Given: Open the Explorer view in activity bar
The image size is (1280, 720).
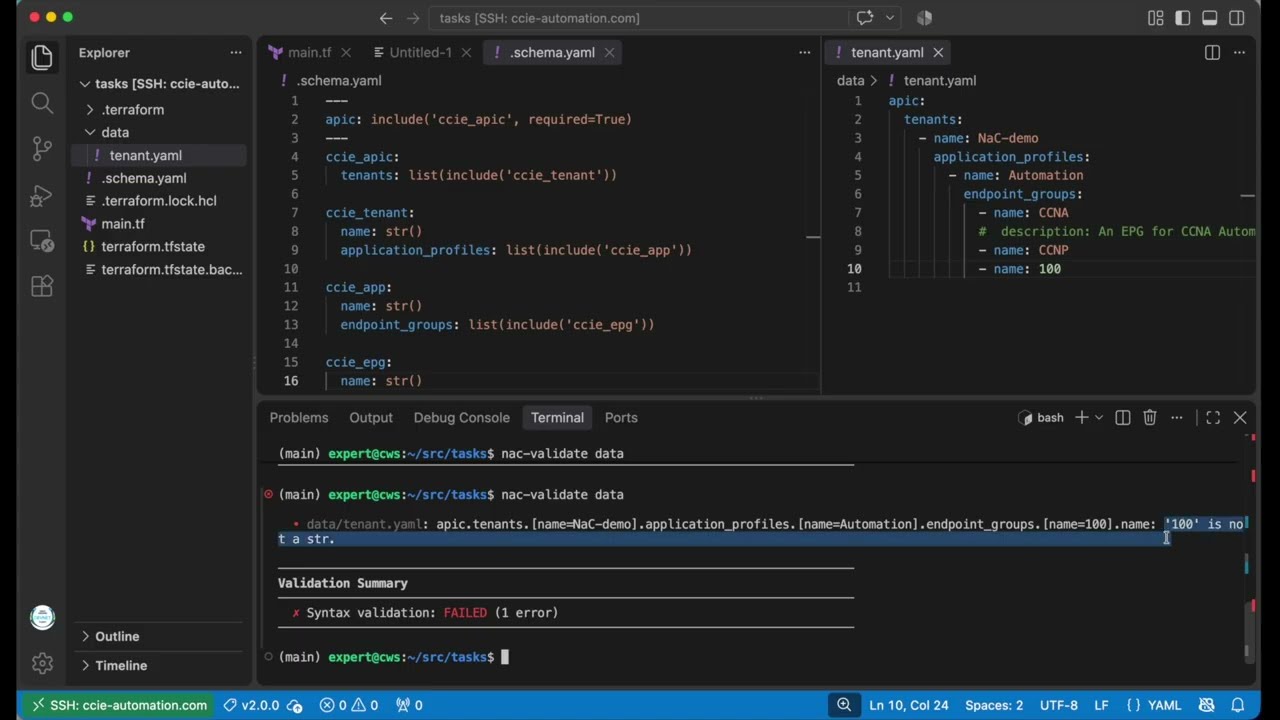Looking at the screenshot, I should [x=42, y=57].
